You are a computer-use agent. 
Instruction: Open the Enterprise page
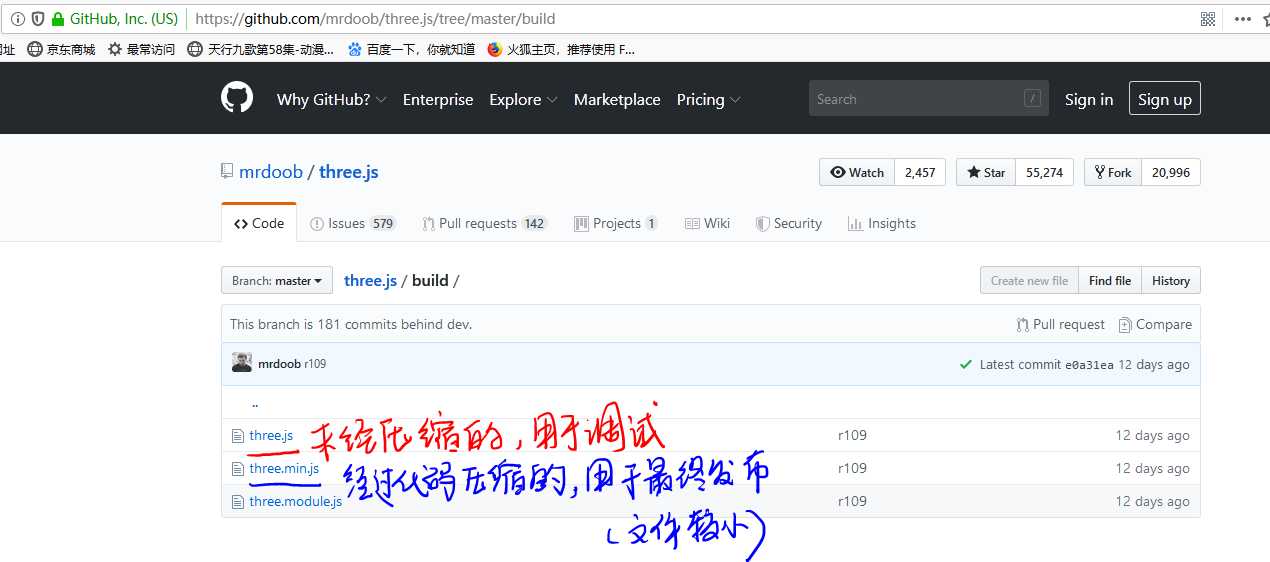pos(438,99)
